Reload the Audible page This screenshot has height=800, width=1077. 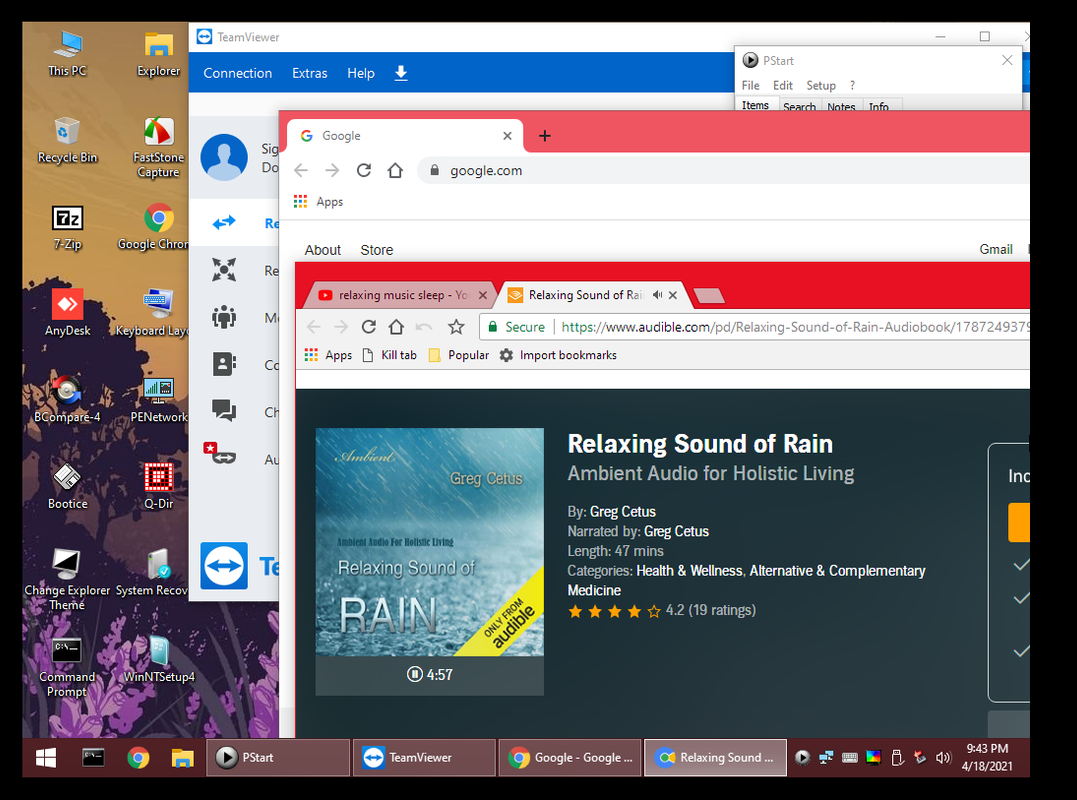[x=369, y=327]
